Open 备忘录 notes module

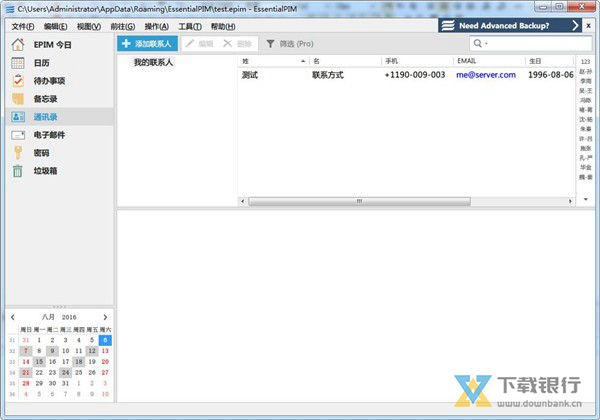pyautogui.click(x=44, y=99)
